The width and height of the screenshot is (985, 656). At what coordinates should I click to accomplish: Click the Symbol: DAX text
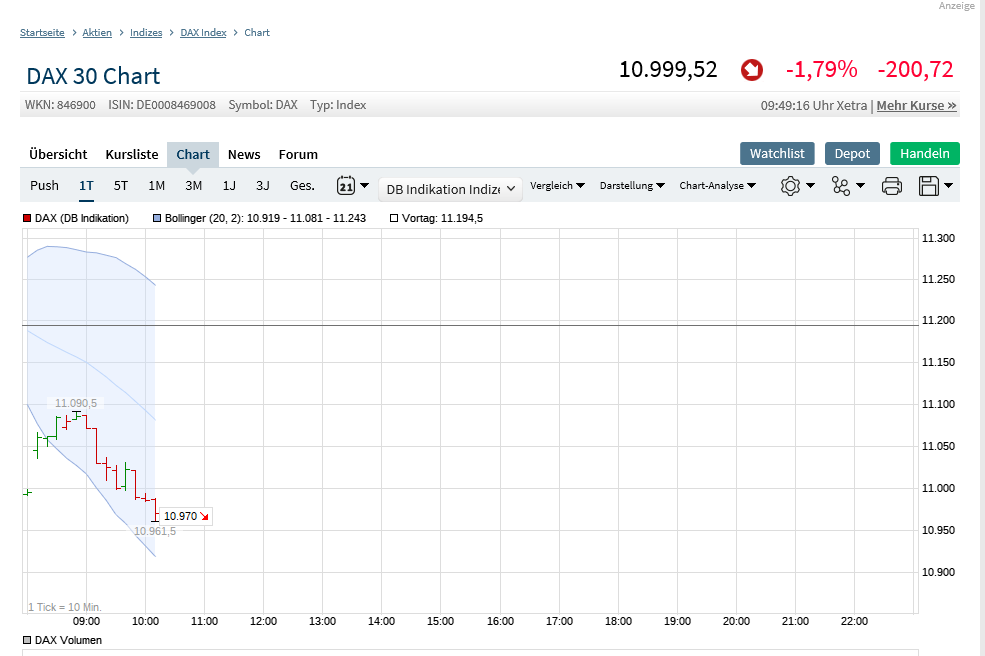(x=263, y=105)
